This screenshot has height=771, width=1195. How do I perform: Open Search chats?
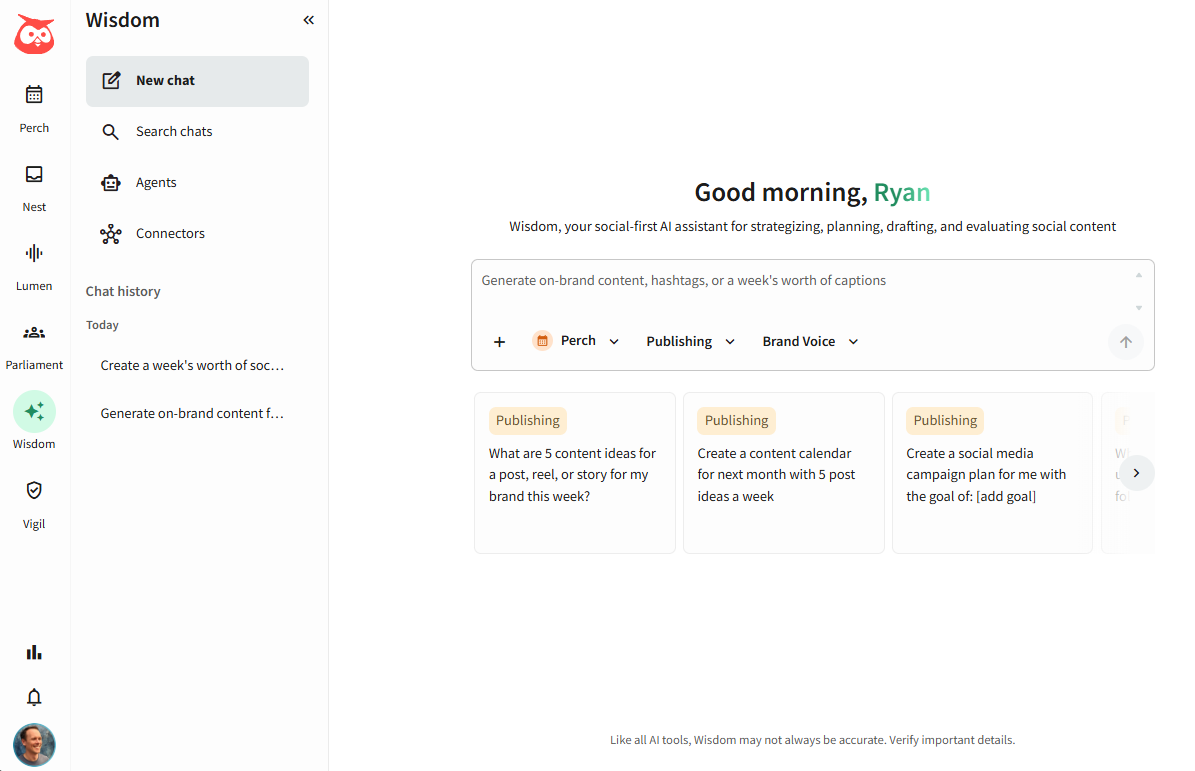click(197, 132)
